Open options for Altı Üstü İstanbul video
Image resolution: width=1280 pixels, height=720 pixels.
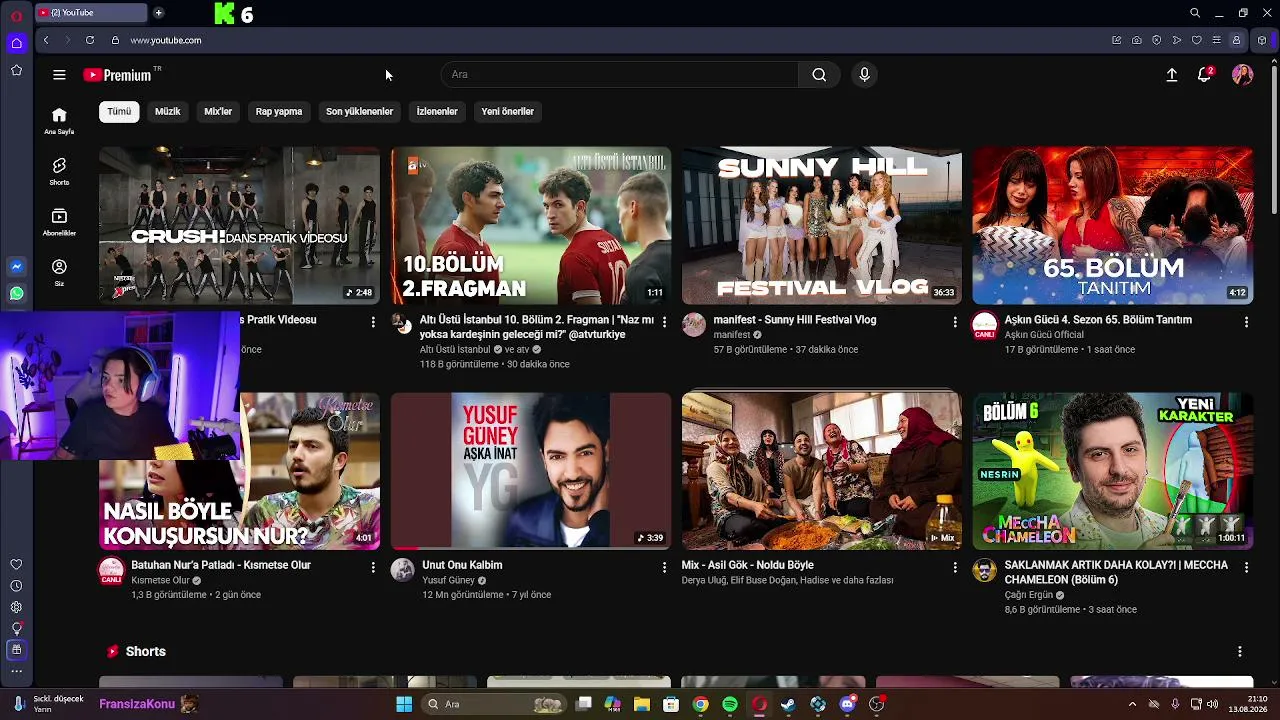coord(664,322)
